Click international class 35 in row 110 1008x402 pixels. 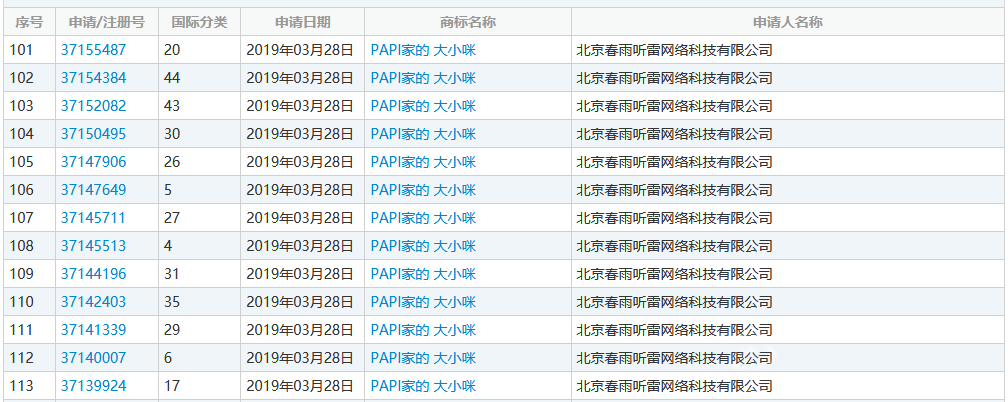tap(172, 302)
